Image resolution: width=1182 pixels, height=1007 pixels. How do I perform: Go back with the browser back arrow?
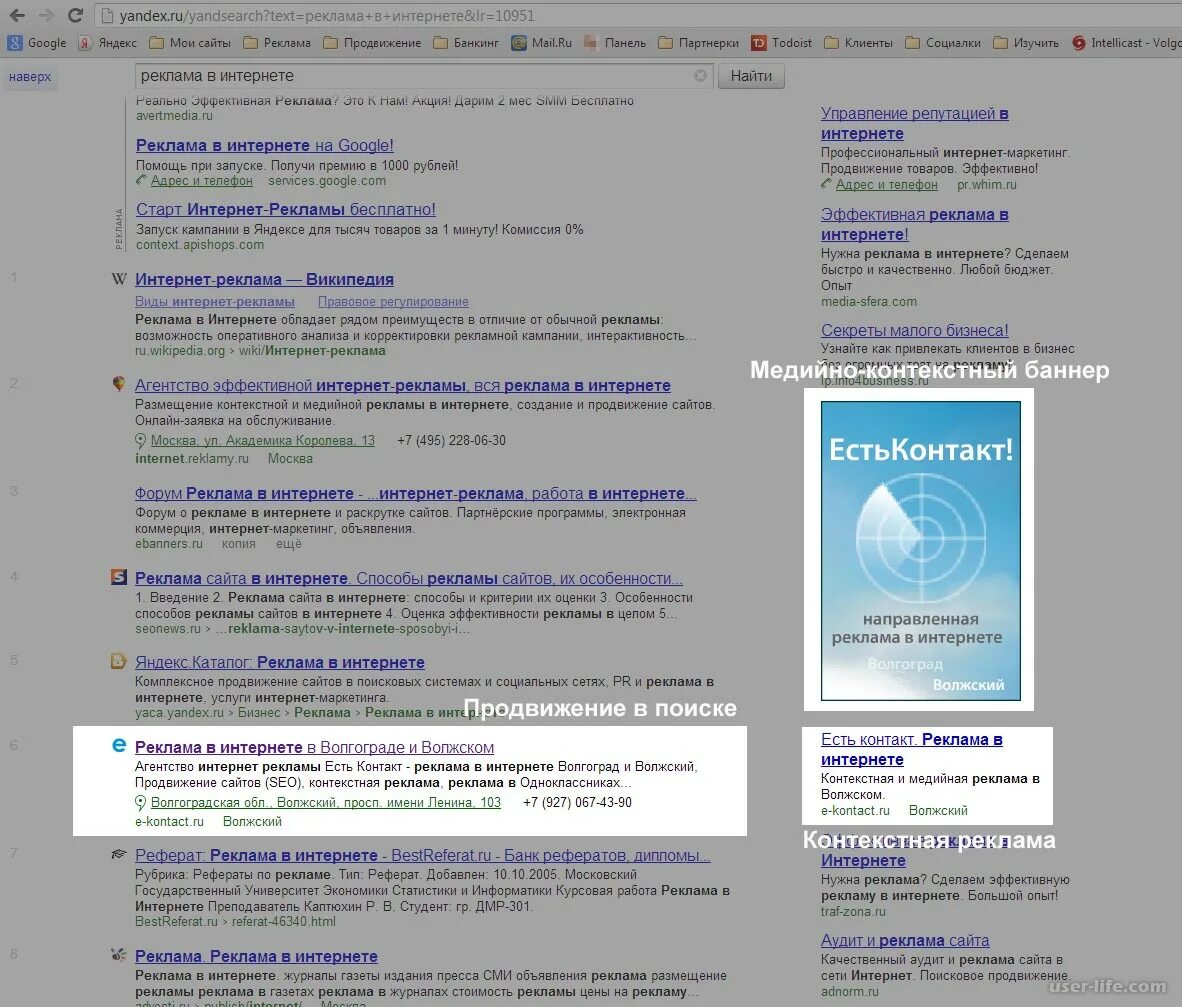point(17,15)
